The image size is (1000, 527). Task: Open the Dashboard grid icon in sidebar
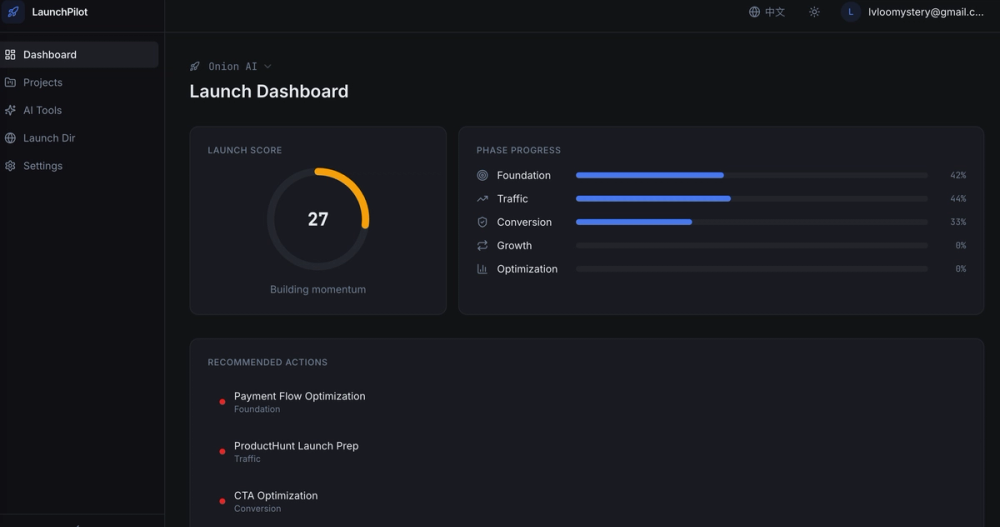tap(10, 55)
